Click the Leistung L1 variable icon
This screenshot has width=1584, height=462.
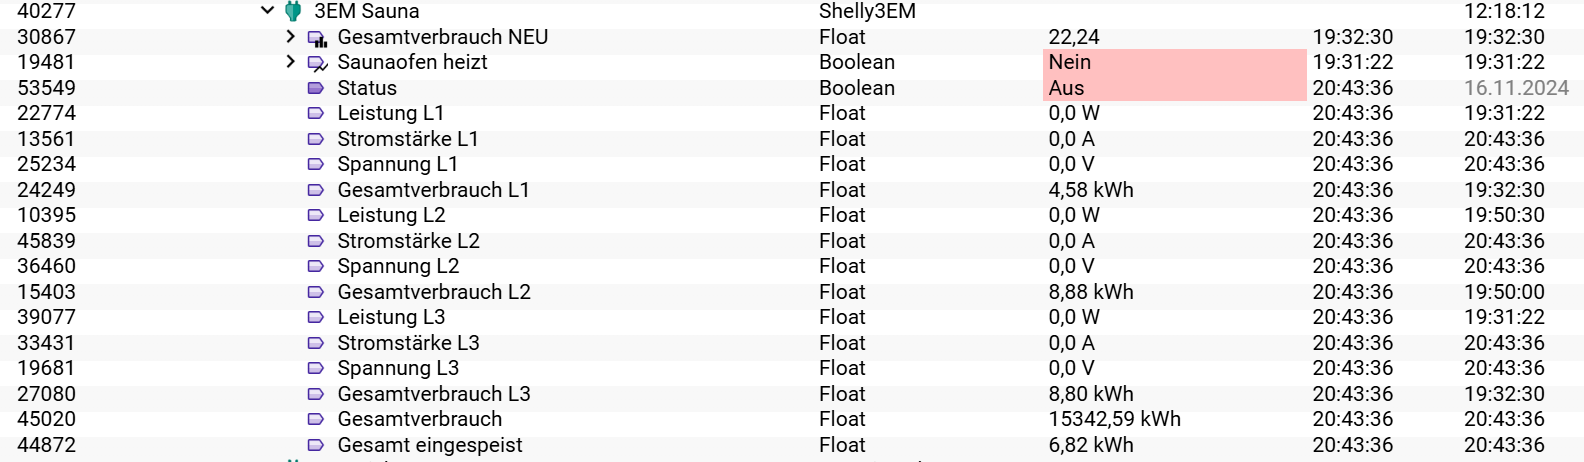316,114
